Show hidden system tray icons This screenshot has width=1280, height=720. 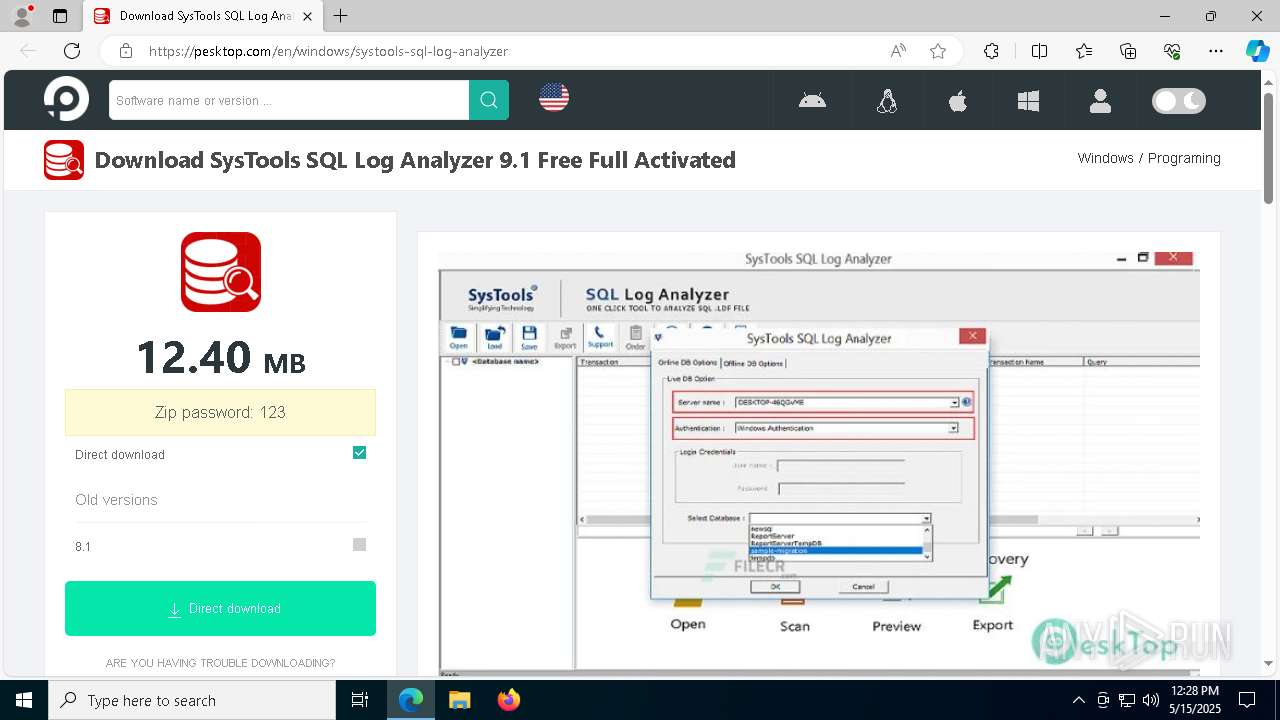(x=1078, y=700)
